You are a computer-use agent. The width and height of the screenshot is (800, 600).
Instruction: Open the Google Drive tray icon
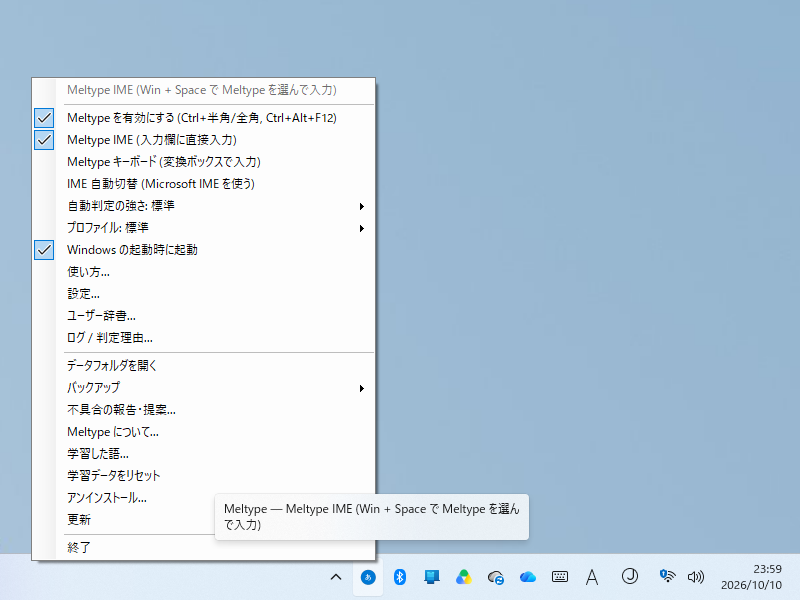(x=464, y=577)
